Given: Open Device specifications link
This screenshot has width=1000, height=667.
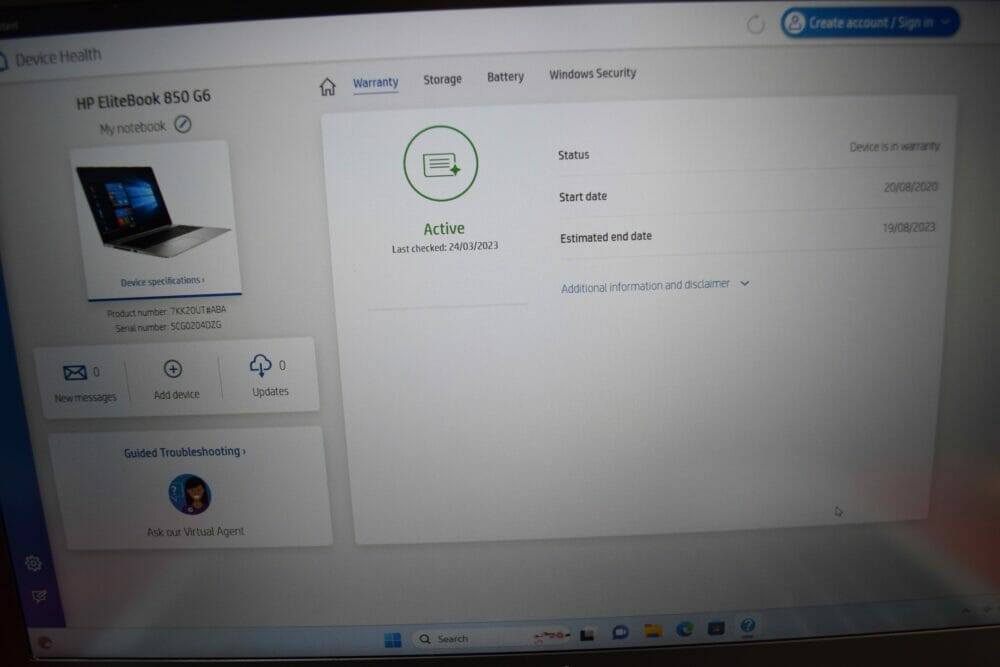Looking at the screenshot, I should 163,281.
